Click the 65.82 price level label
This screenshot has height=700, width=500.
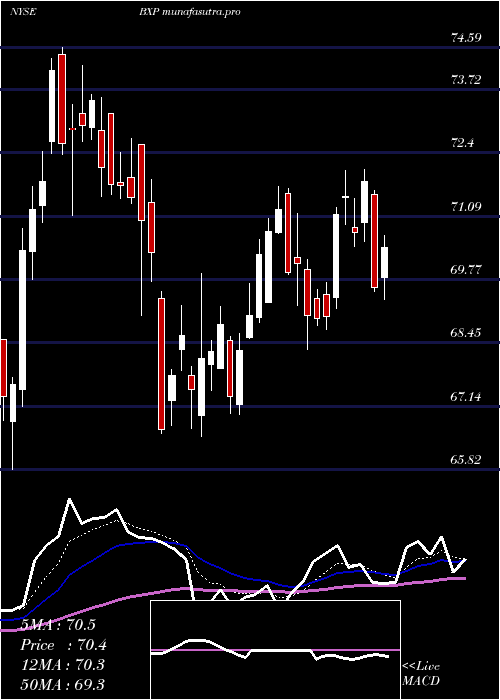click(466, 459)
